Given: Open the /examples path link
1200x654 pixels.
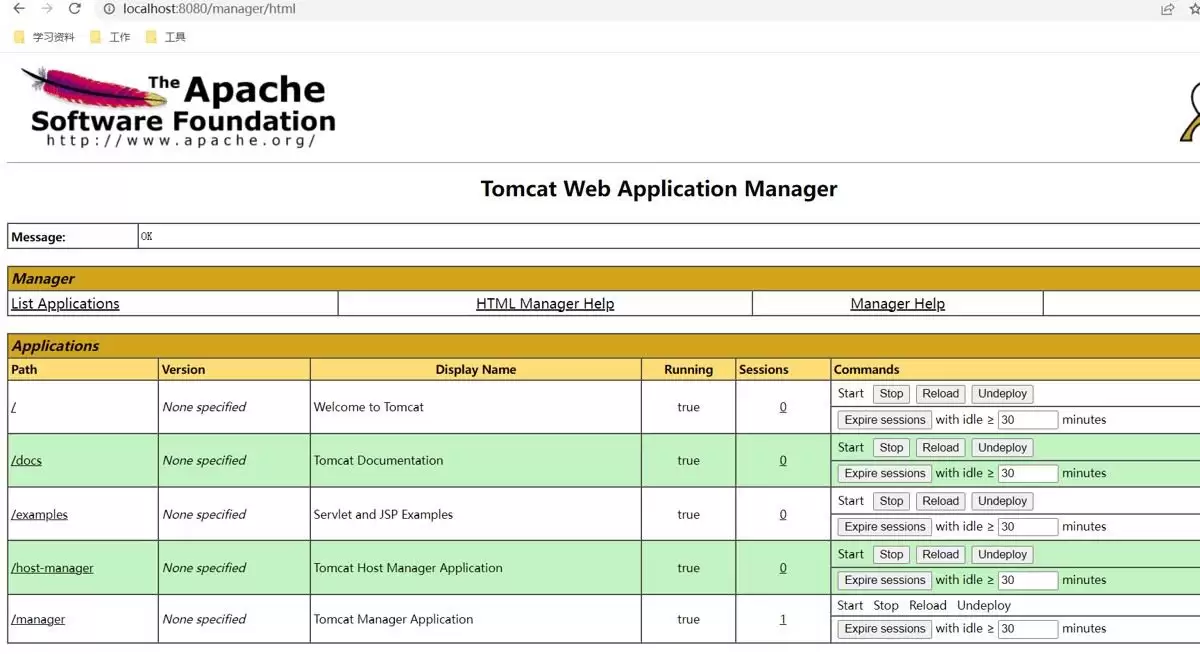Looking at the screenshot, I should tap(40, 515).
